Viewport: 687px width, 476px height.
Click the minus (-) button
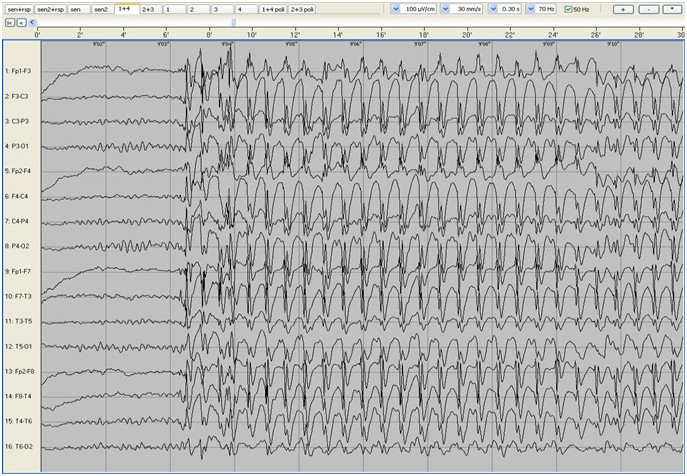click(649, 9)
